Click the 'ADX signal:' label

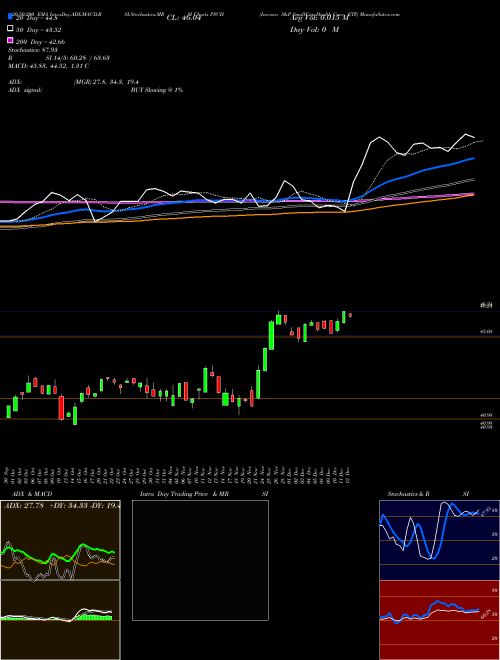pos(25,90)
